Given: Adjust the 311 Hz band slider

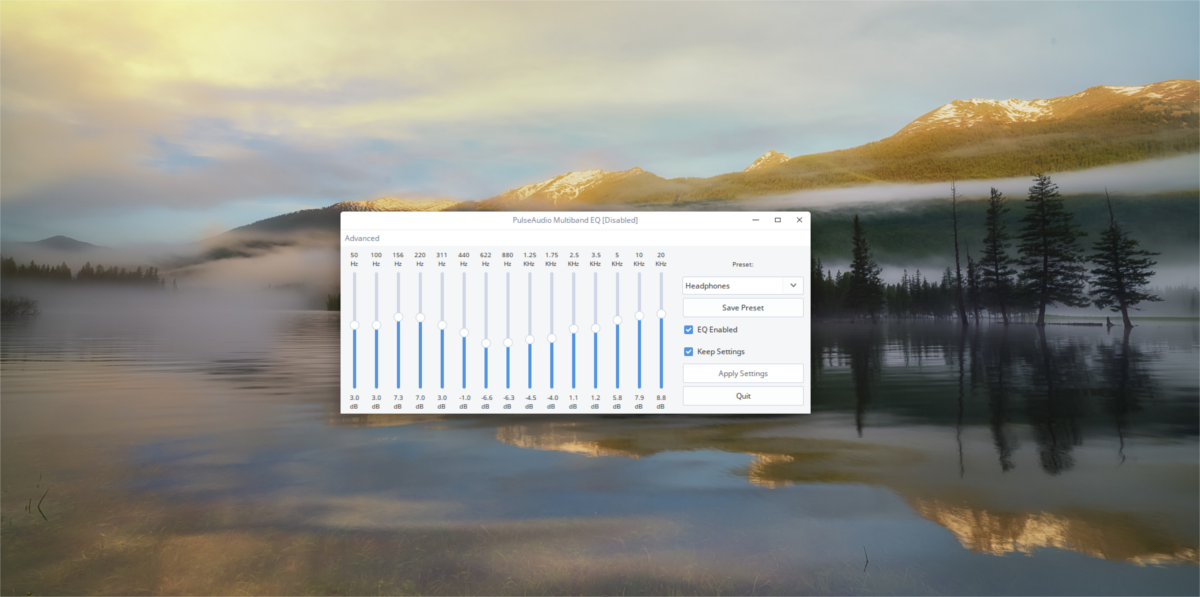Looking at the screenshot, I should 442,325.
